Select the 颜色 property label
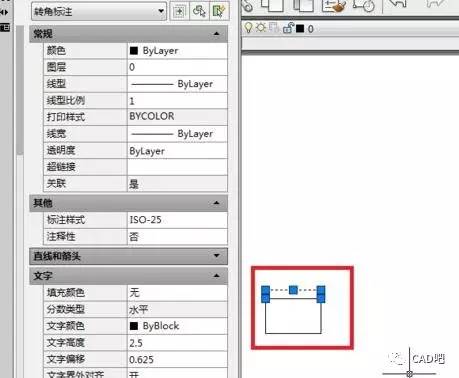Image resolution: width=459 pixels, height=378 pixels. (56, 50)
